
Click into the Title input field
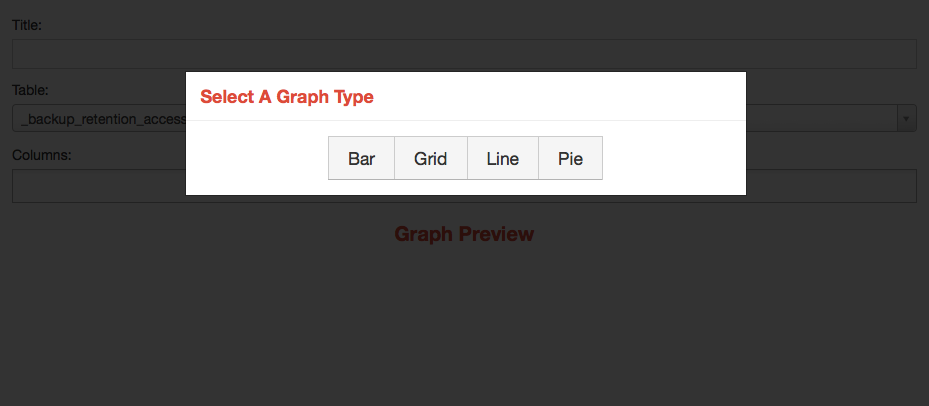click(x=464, y=54)
